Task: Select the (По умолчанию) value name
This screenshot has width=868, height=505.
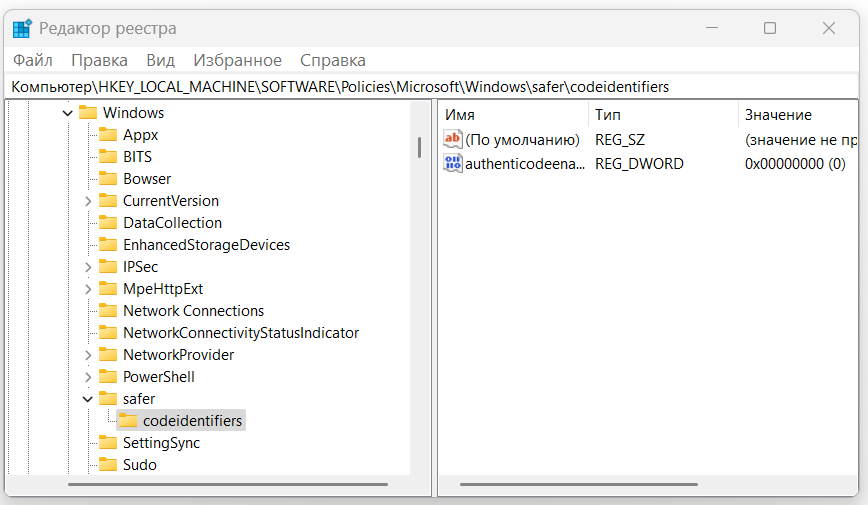Action: pyautogui.click(x=522, y=140)
